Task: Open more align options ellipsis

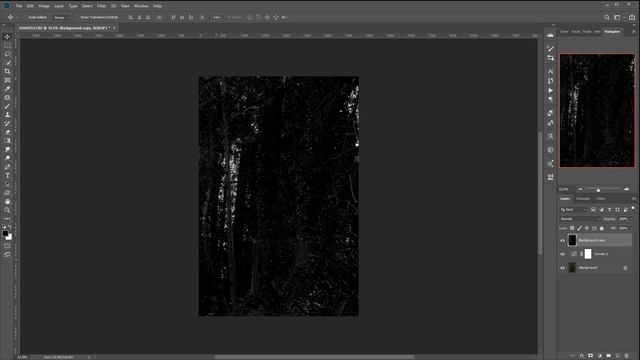Action: point(217,18)
